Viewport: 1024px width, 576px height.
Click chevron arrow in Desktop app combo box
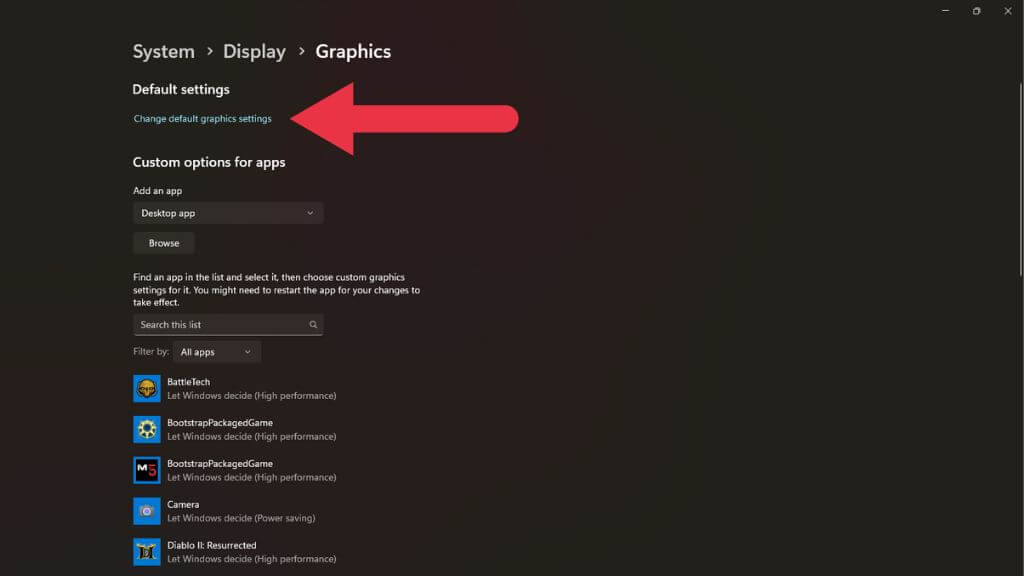pyautogui.click(x=310, y=213)
